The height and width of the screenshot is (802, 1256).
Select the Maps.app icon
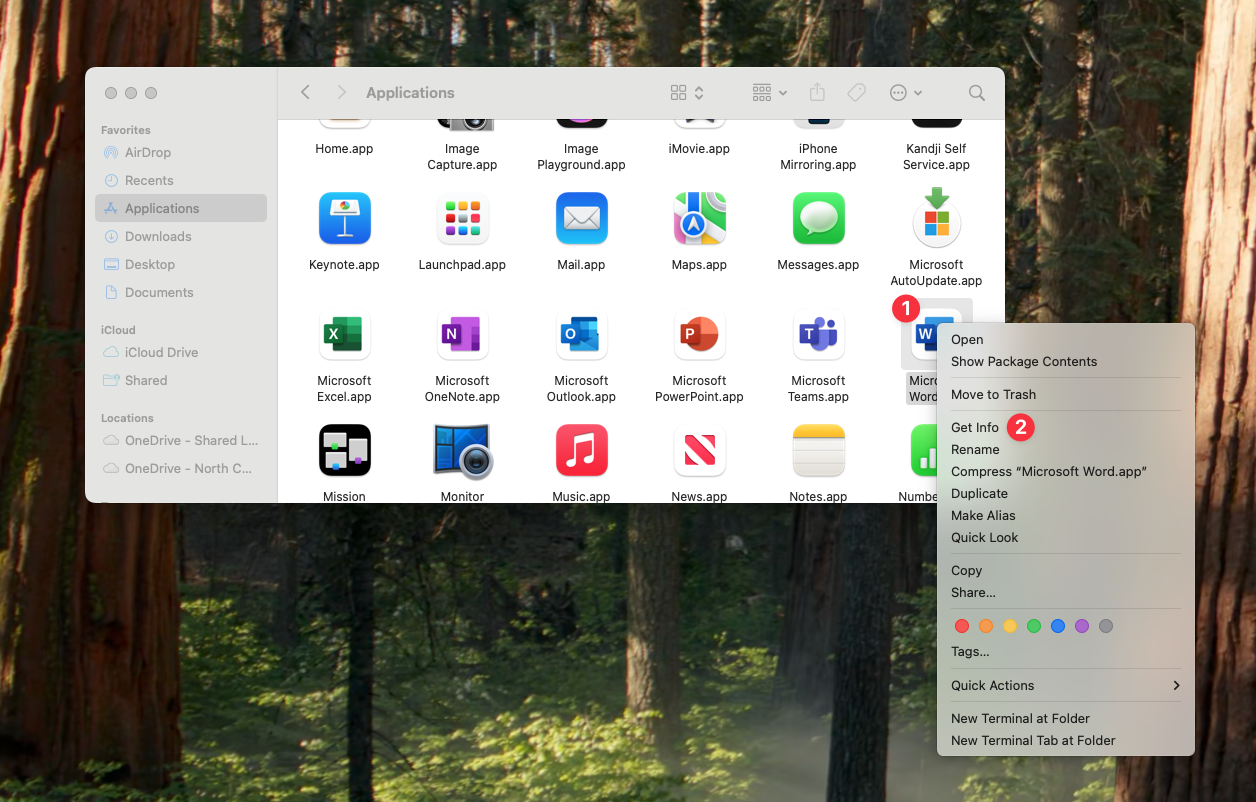699,219
